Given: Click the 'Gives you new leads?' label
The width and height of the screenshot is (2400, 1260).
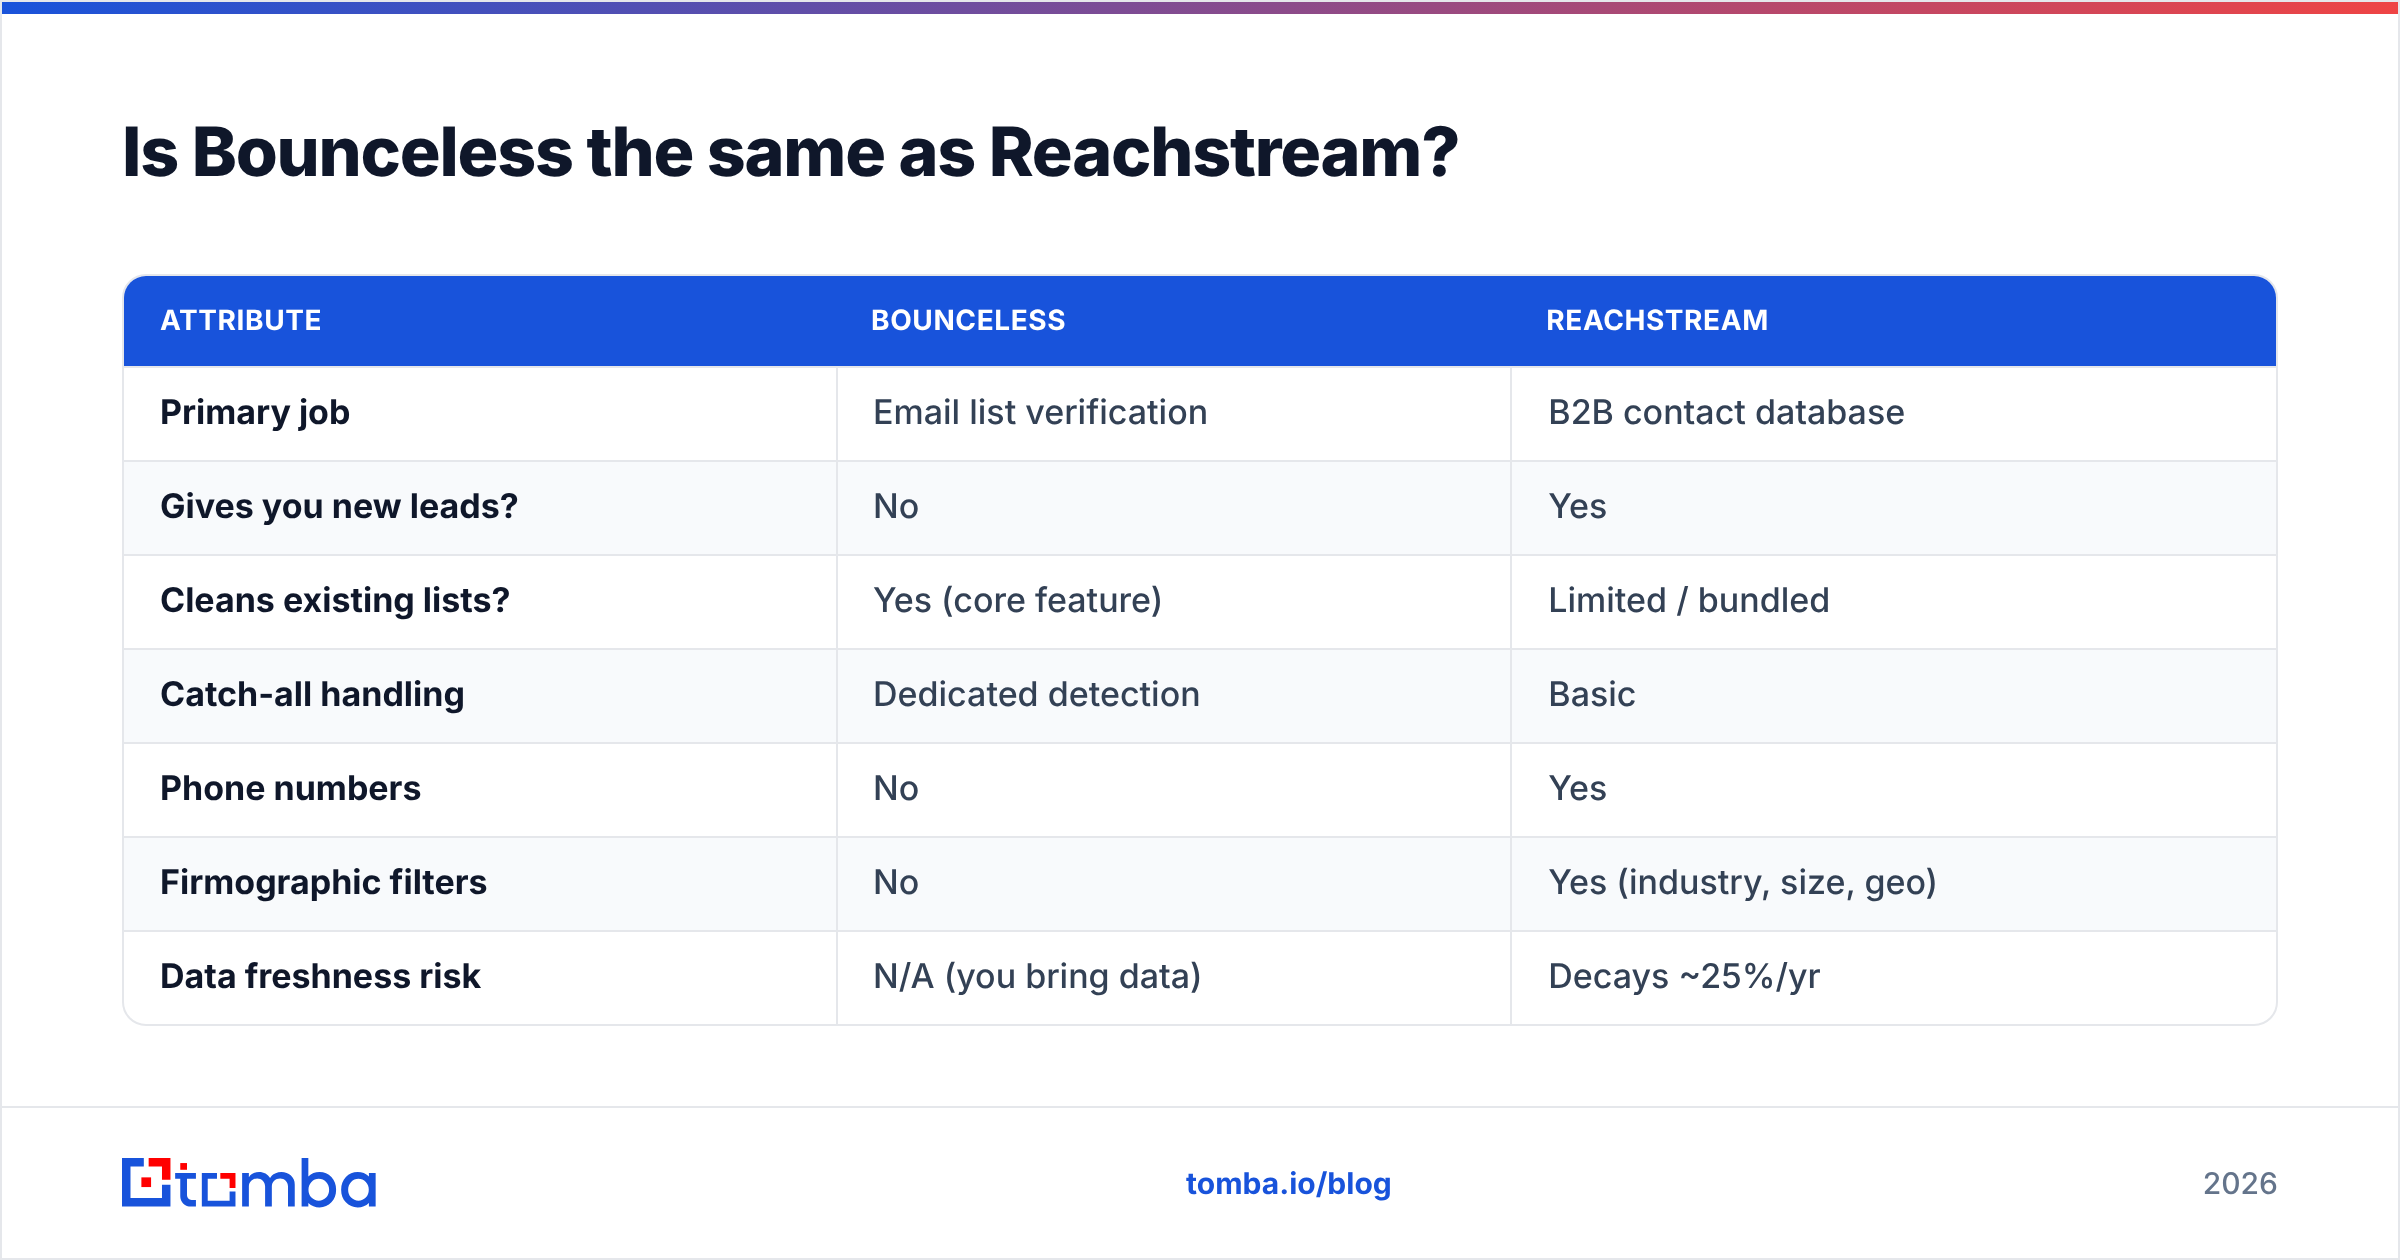Looking at the screenshot, I should click(339, 507).
